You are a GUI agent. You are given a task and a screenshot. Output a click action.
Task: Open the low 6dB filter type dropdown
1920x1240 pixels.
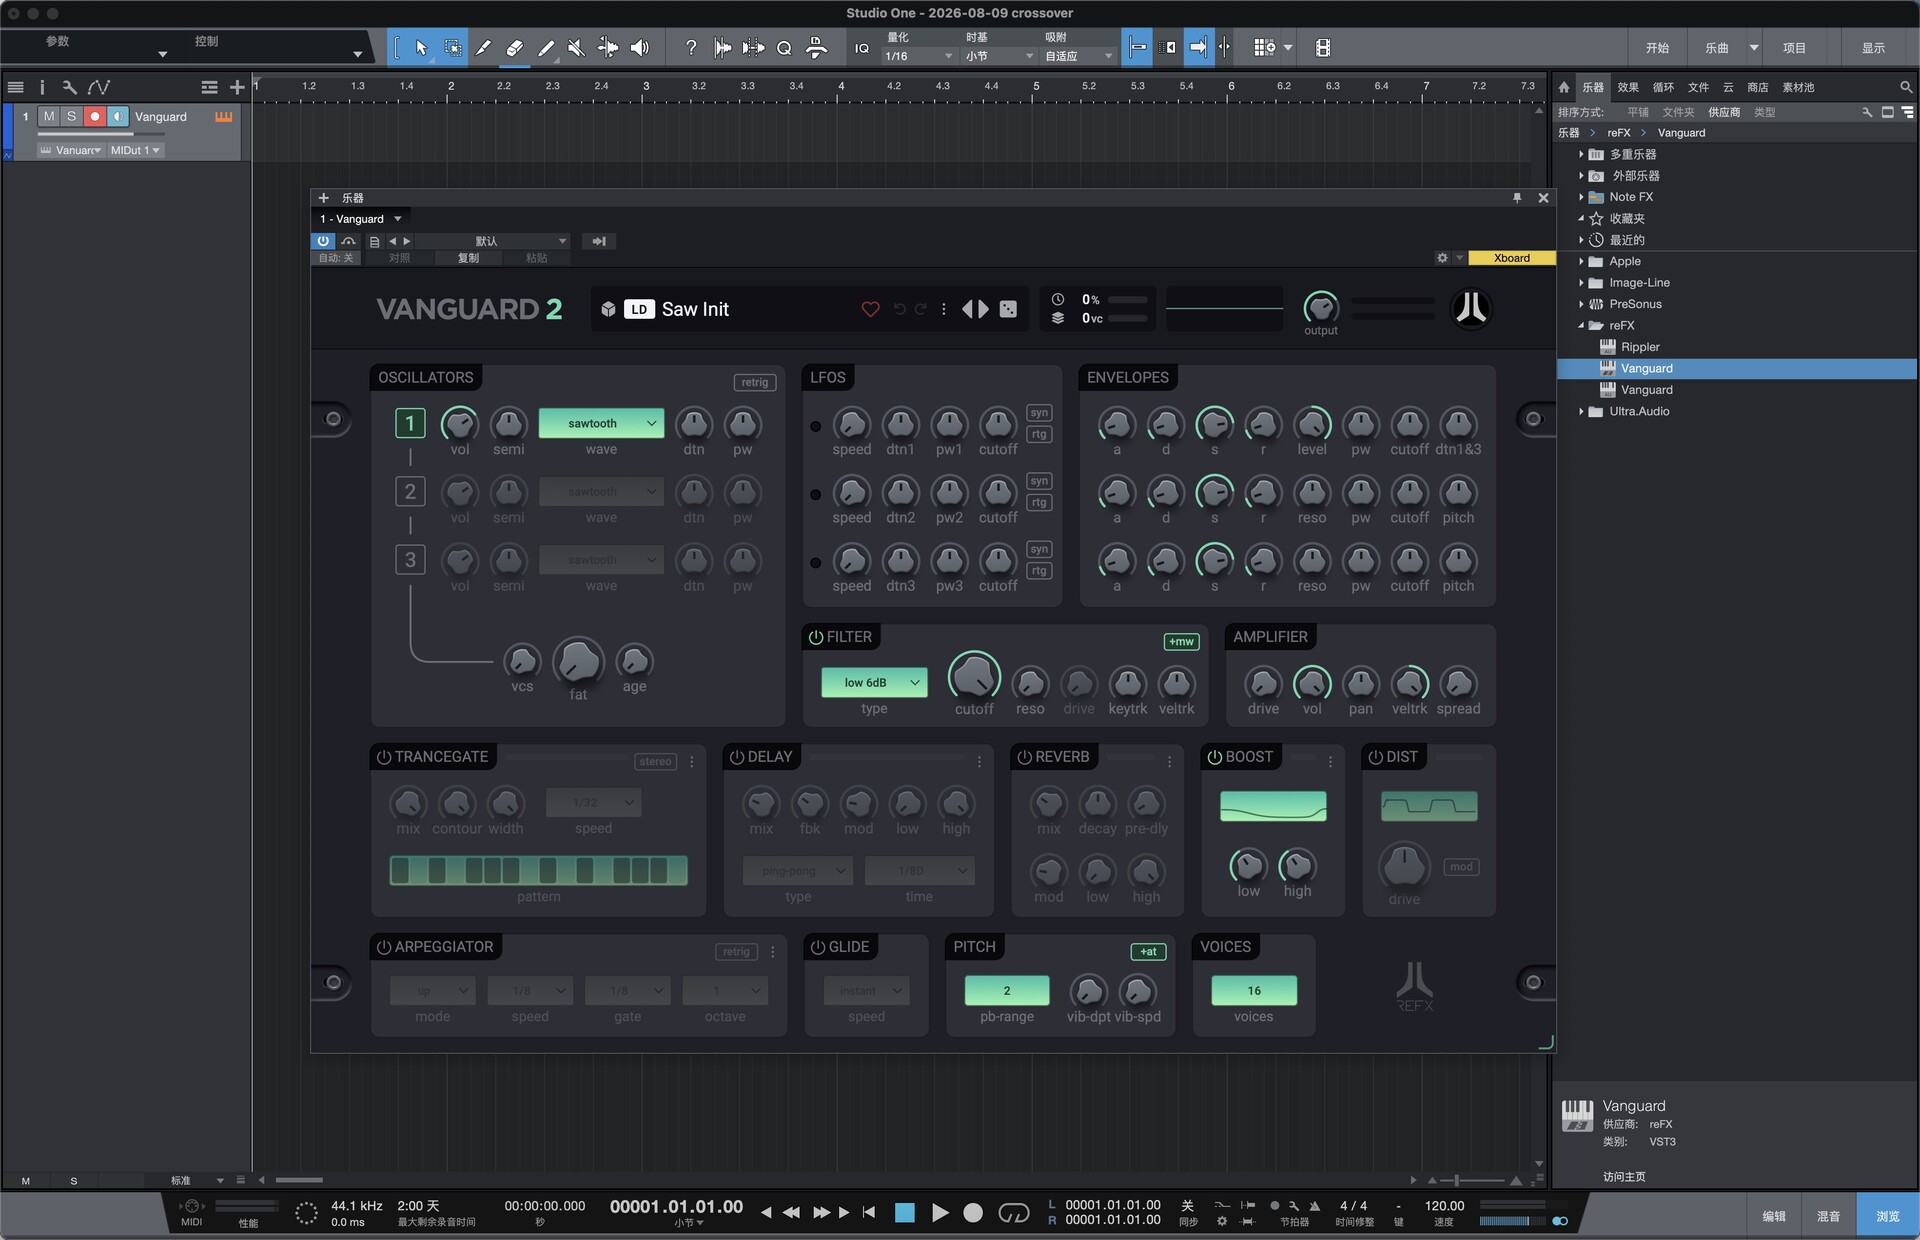(x=874, y=683)
